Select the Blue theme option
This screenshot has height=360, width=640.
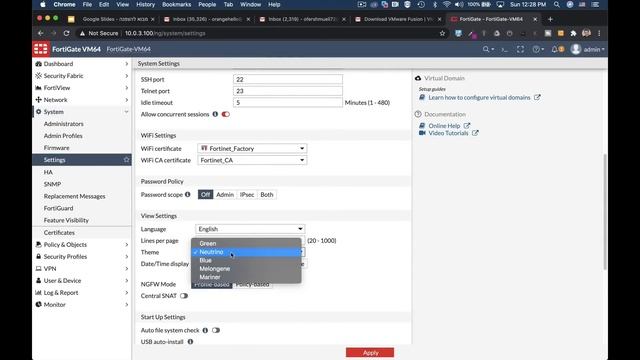pos(246,260)
